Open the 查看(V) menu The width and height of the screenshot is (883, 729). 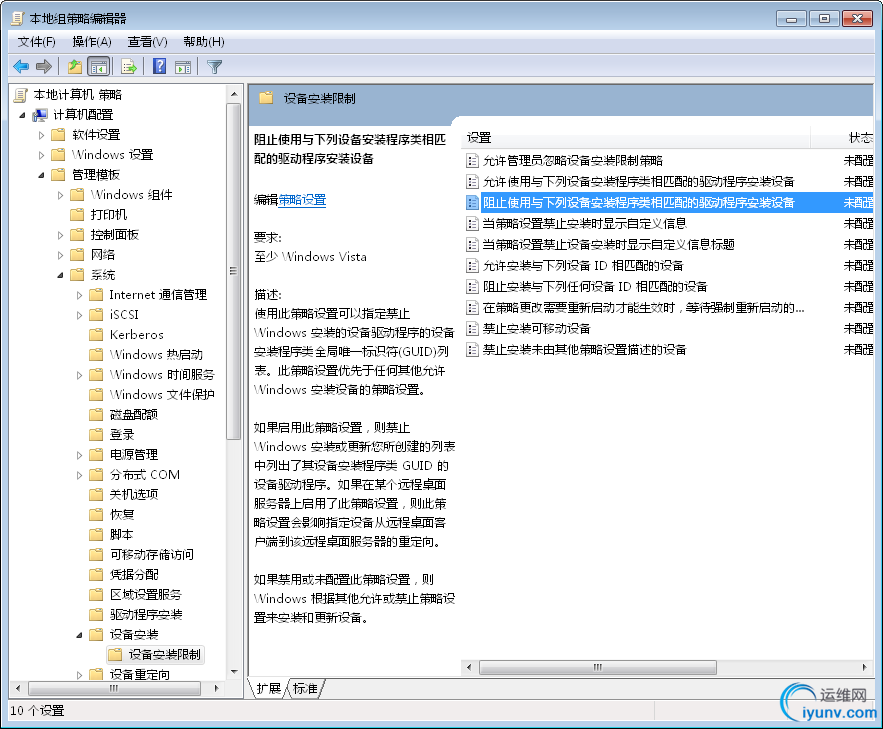tap(145, 42)
